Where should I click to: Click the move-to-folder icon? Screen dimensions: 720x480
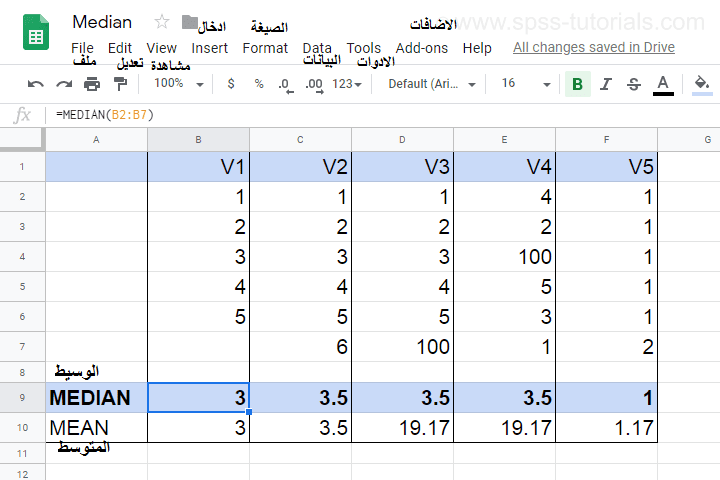190,22
